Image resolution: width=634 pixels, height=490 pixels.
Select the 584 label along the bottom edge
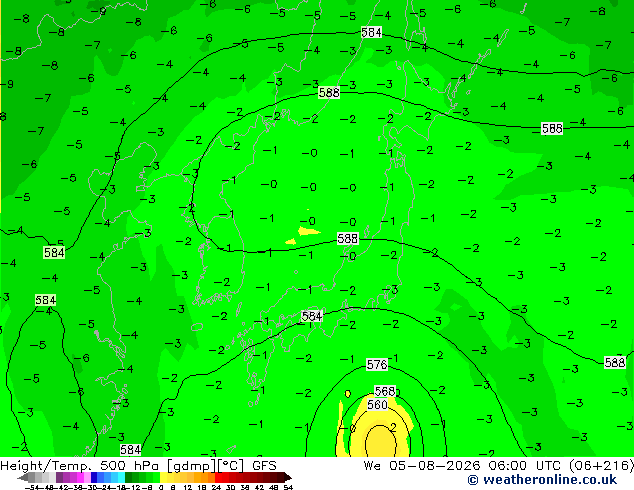click(x=130, y=450)
